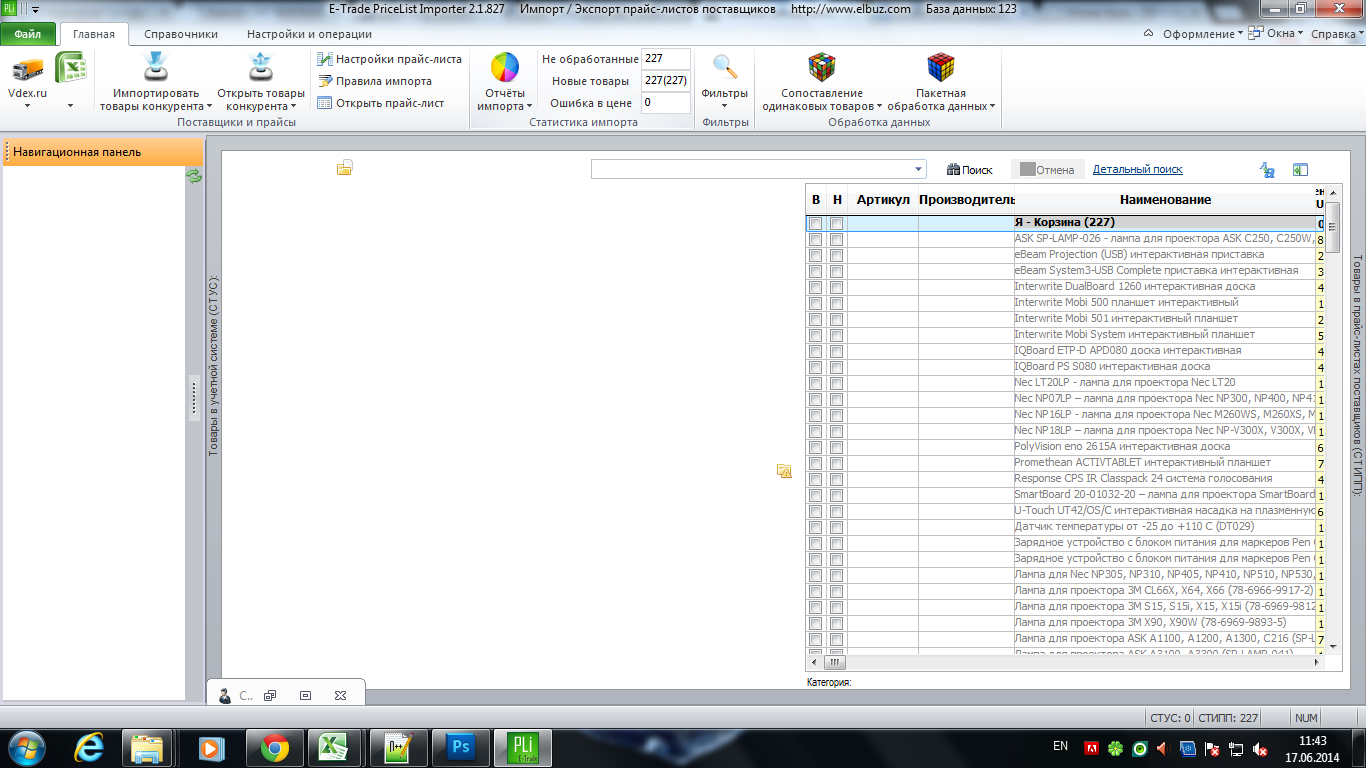1366x768 pixels.
Task: Open the search box dropdown arrow
Action: pos(919,169)
